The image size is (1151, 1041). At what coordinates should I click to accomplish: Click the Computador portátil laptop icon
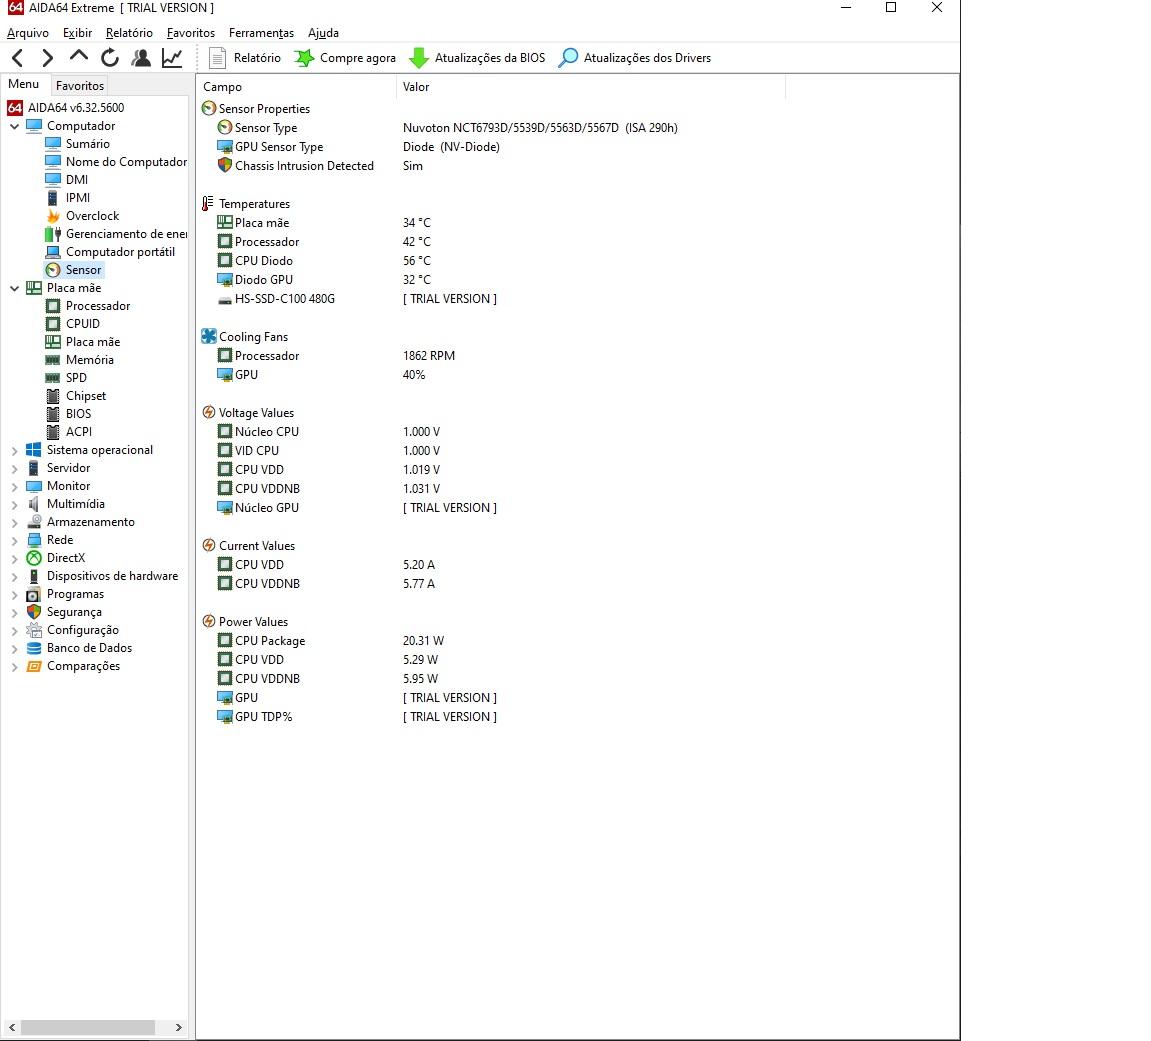click(x=53, y=252)
